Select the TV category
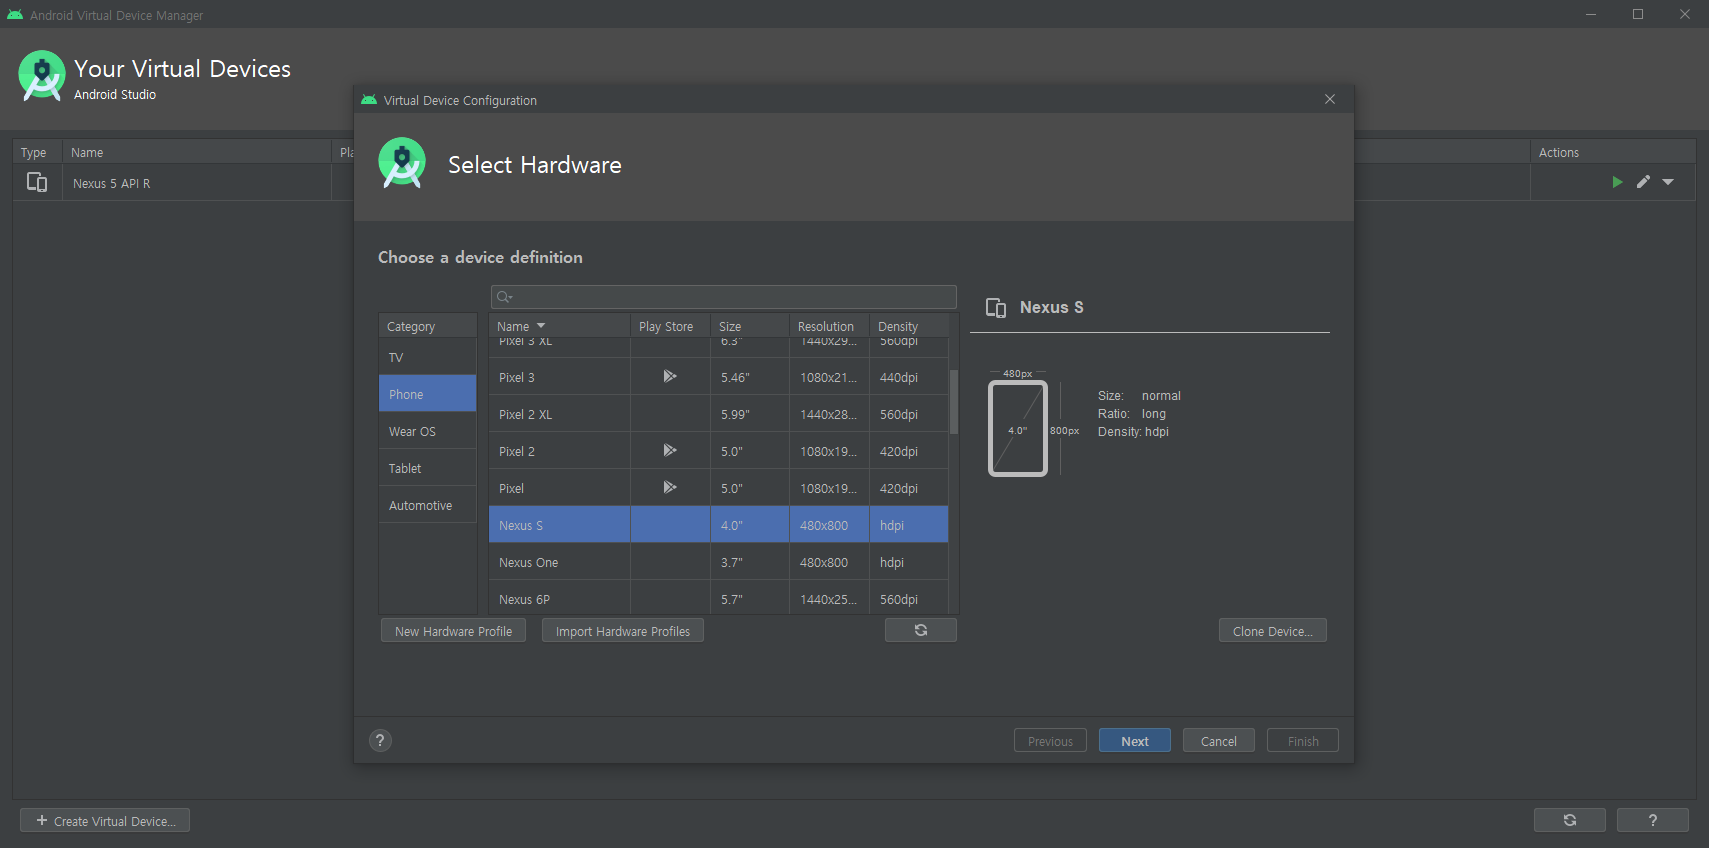Image resolution: width=1709 pixels, height=848 pixels. [x=427, y=357]
